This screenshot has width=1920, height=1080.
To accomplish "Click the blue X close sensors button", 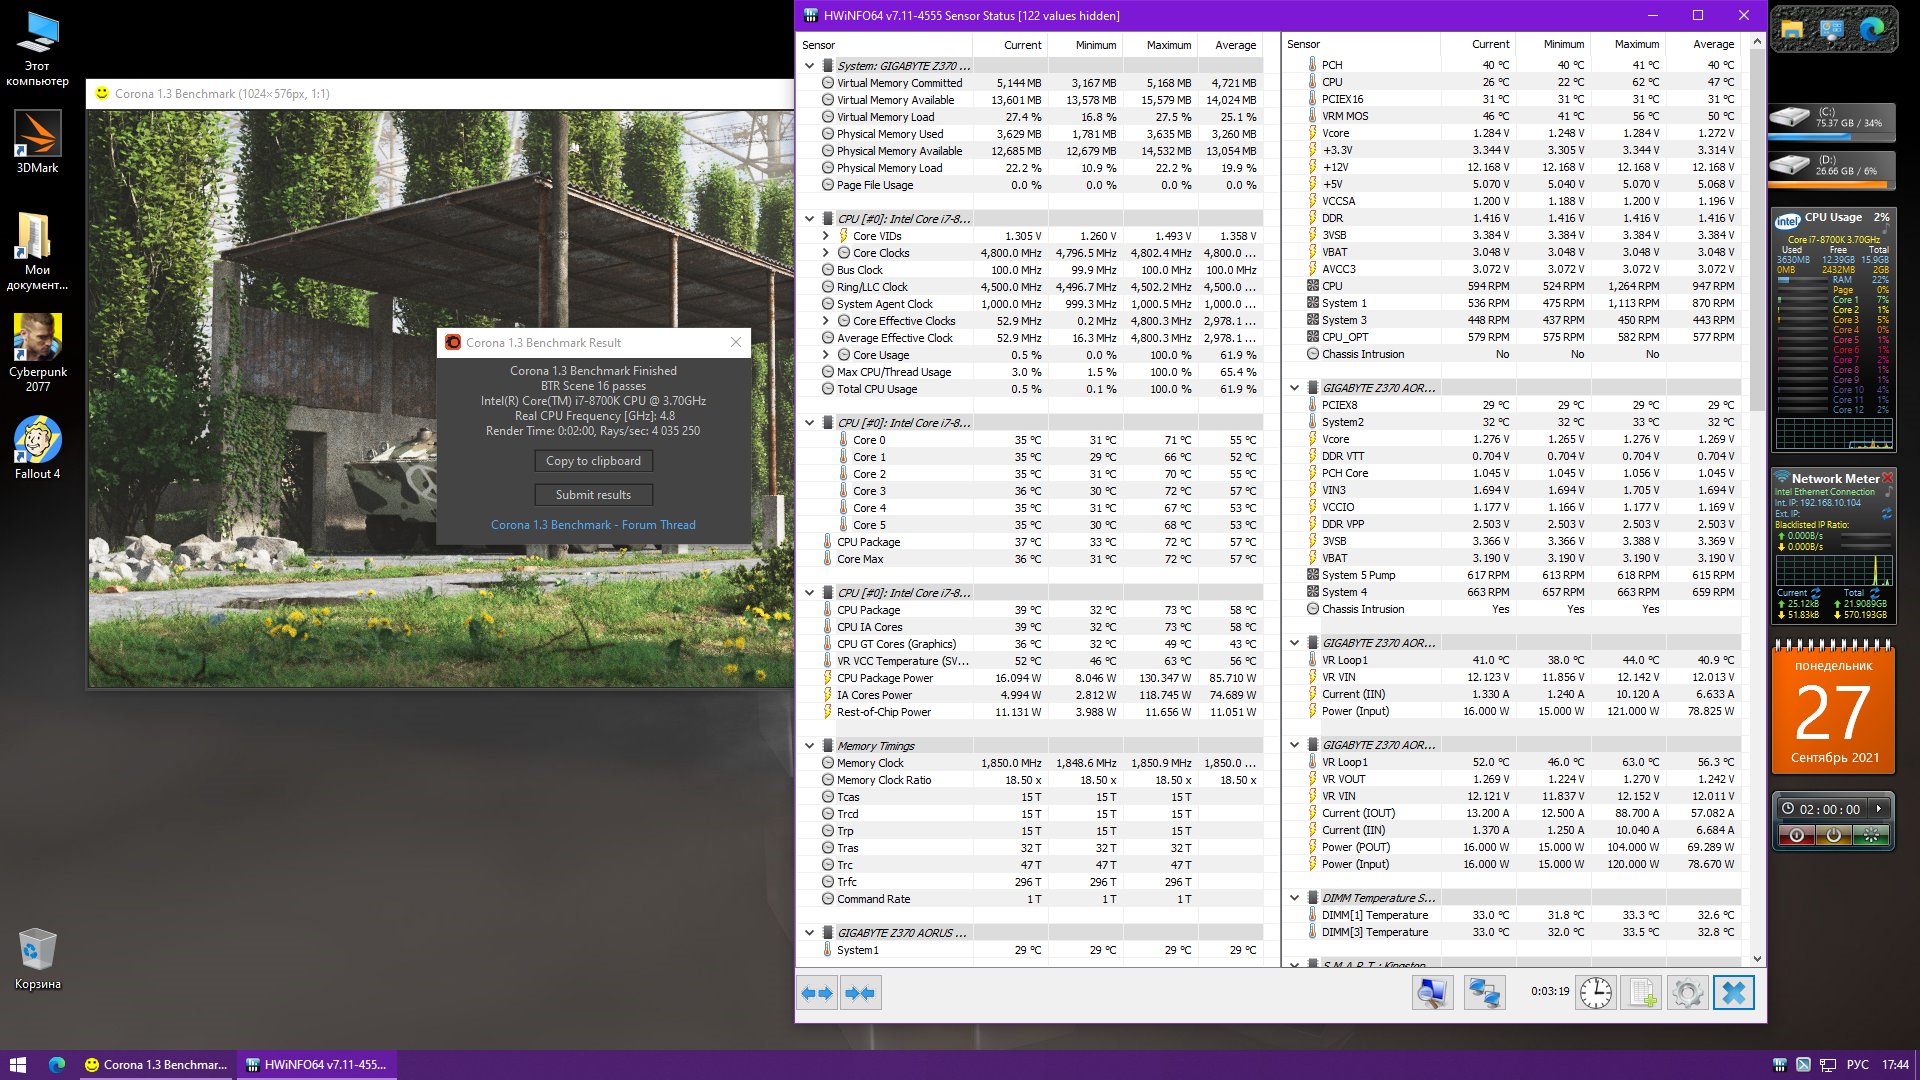I will [1734, 993].
